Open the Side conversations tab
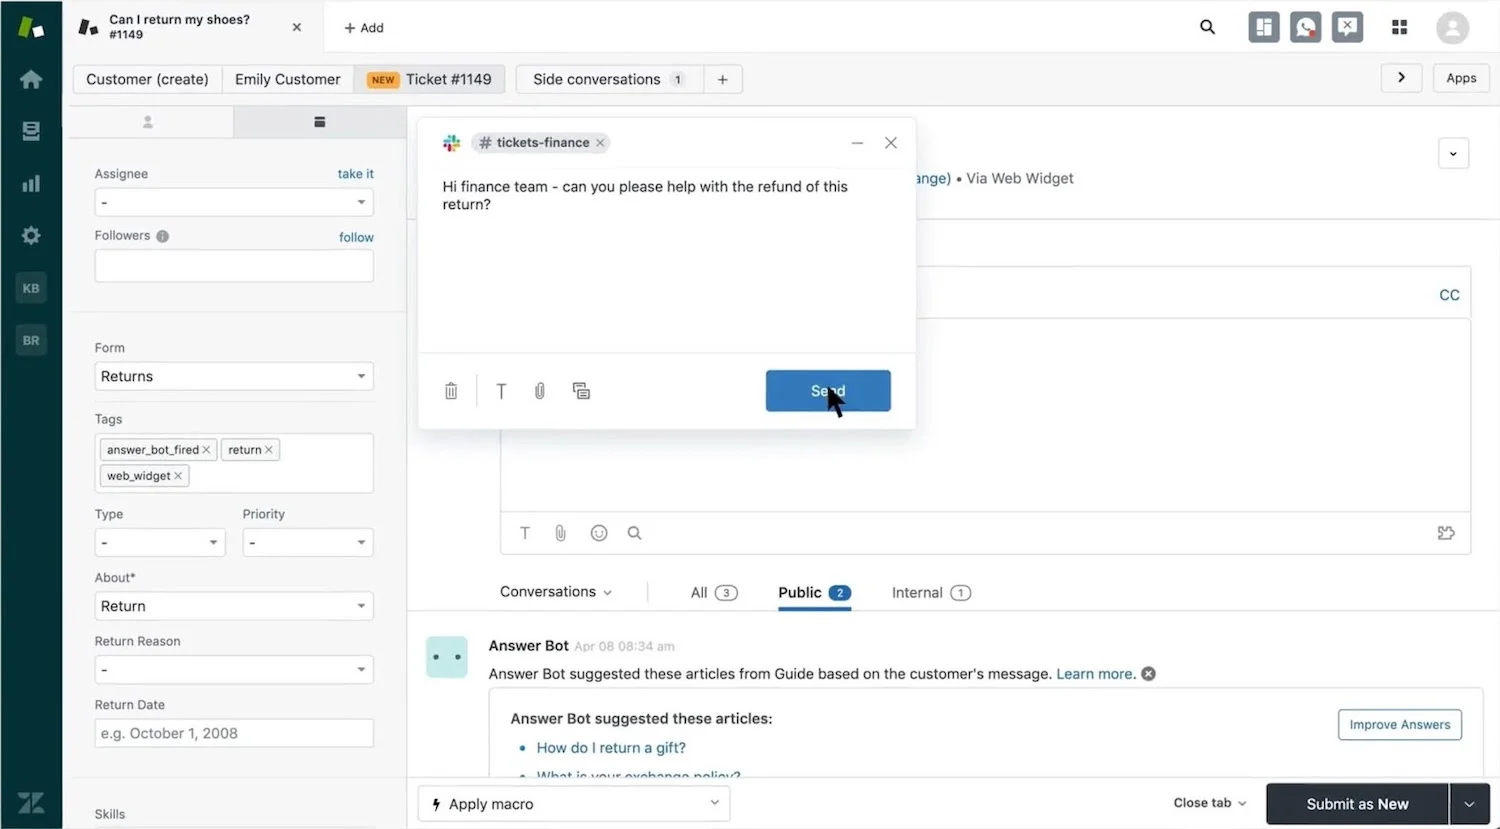 click(610, 79)
